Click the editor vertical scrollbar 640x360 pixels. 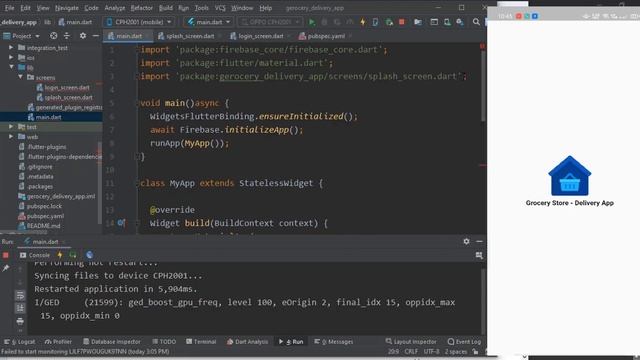pos(483,86)
